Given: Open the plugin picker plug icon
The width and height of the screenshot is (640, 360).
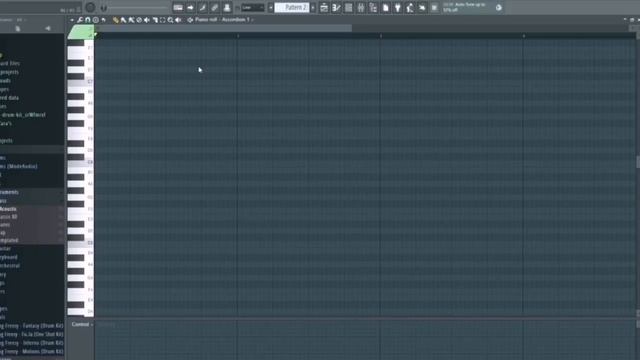Looking at the screenshot, I should 398,7.
